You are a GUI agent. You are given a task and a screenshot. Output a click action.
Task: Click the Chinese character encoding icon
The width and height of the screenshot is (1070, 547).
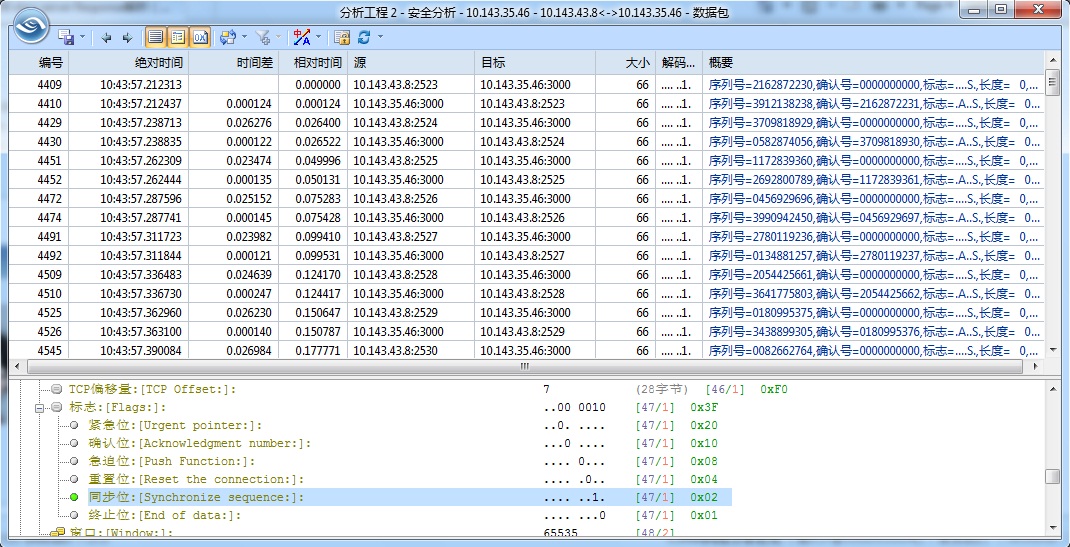(x=302, y=37)
